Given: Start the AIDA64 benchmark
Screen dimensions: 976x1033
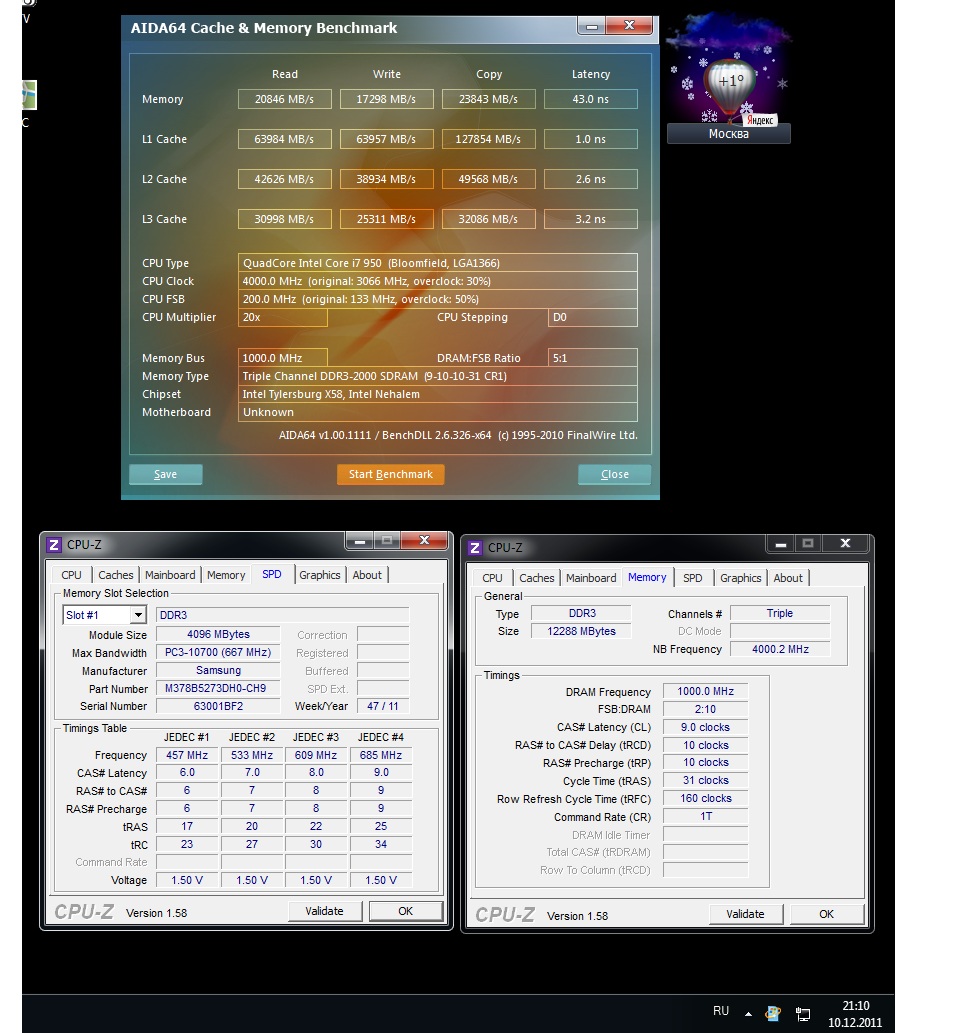Looking at the screenshot, I should [391, 474].
